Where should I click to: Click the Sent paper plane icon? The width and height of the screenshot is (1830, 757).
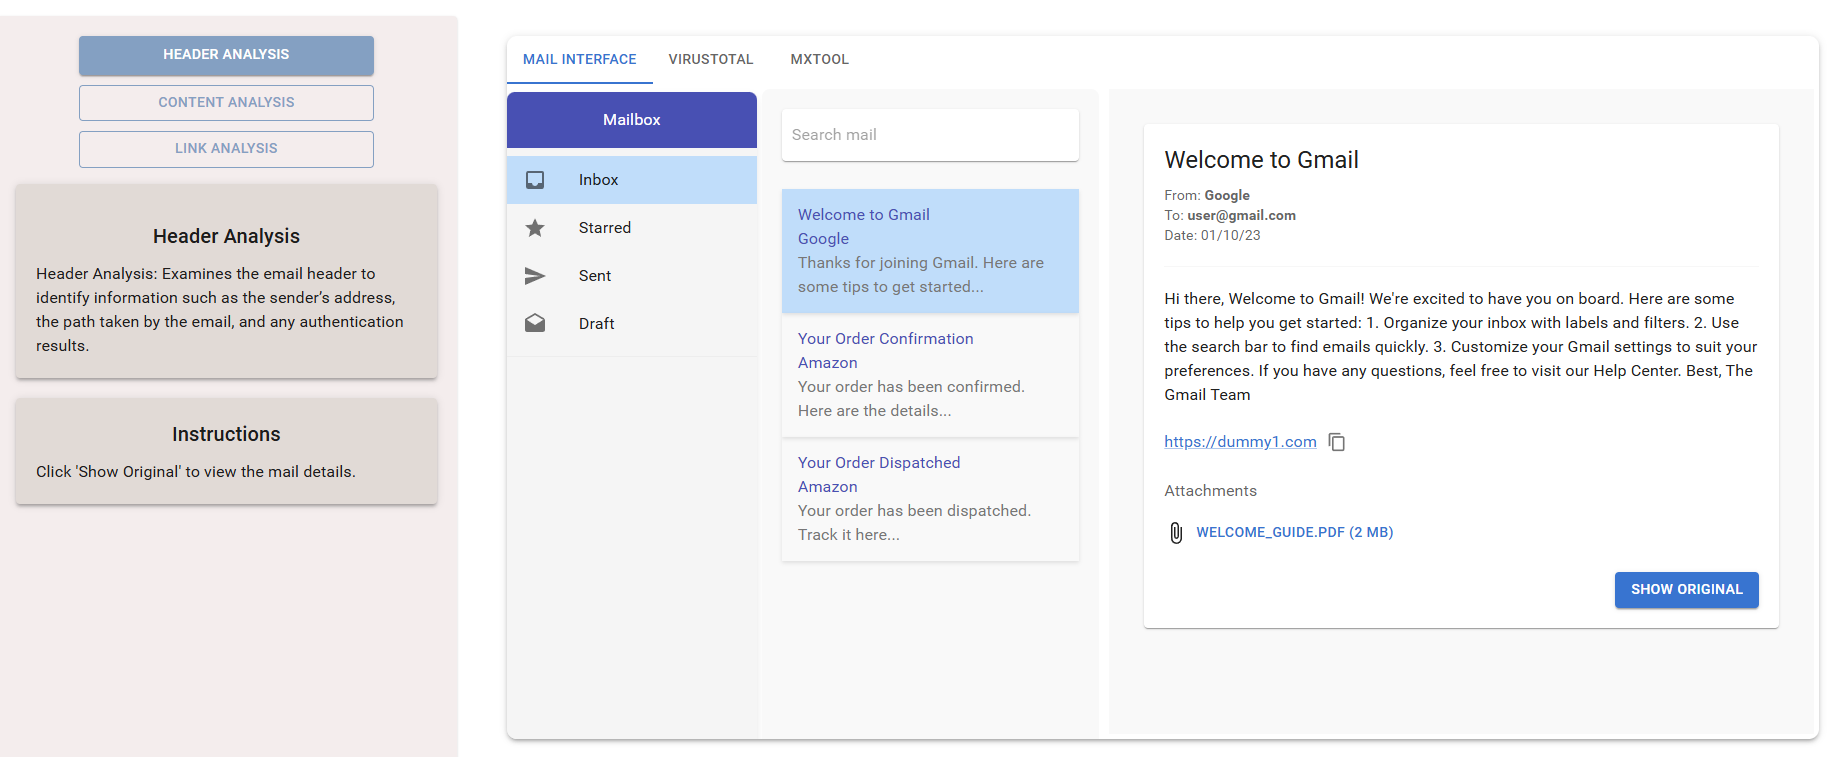tap(535, 276)
